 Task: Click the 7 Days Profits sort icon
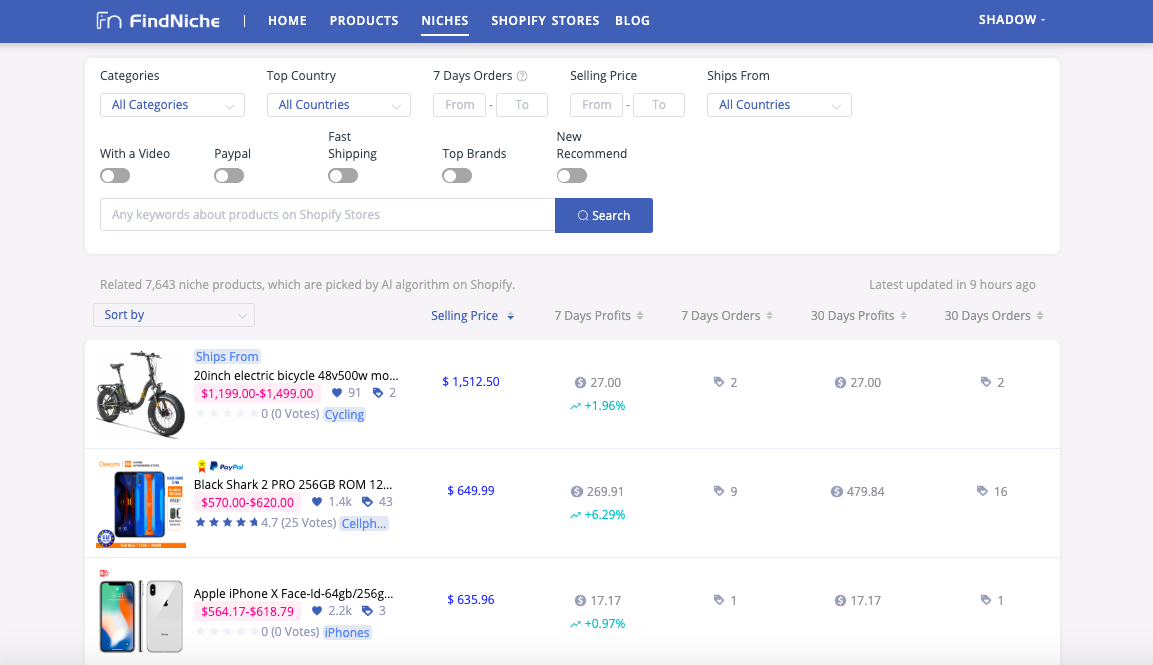pos(640,316)
